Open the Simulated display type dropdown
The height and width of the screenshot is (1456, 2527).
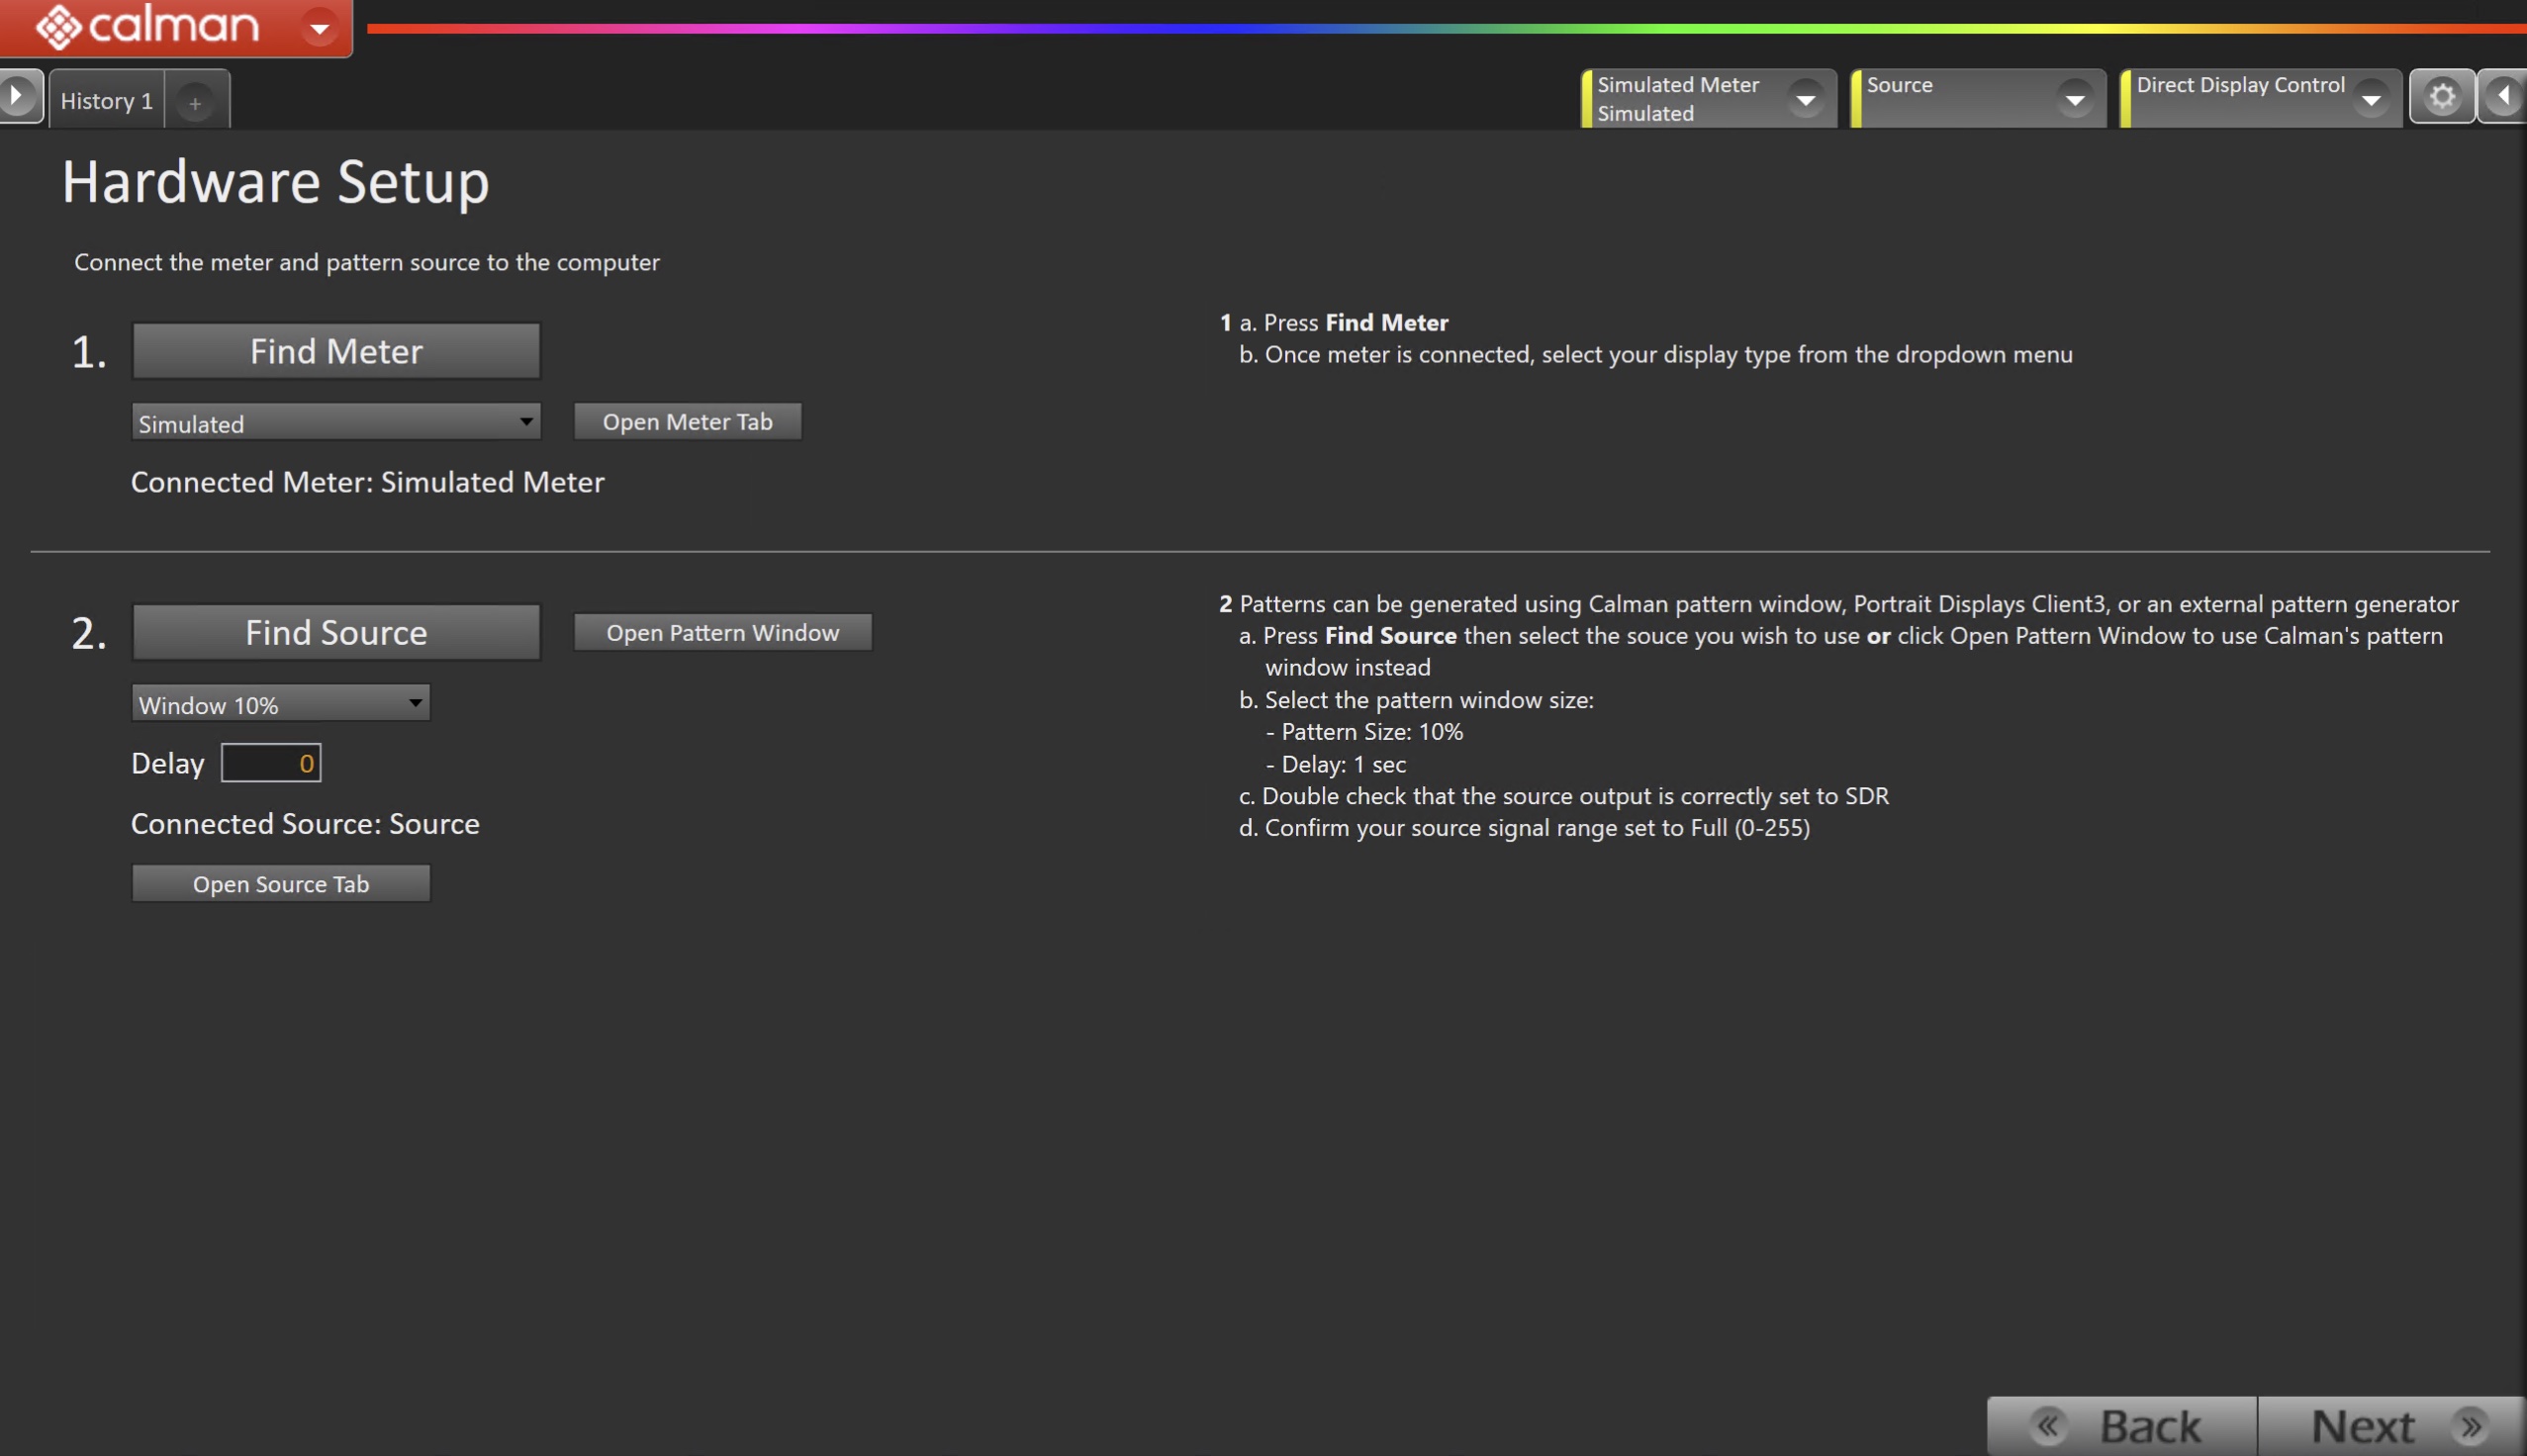(336, 423)
